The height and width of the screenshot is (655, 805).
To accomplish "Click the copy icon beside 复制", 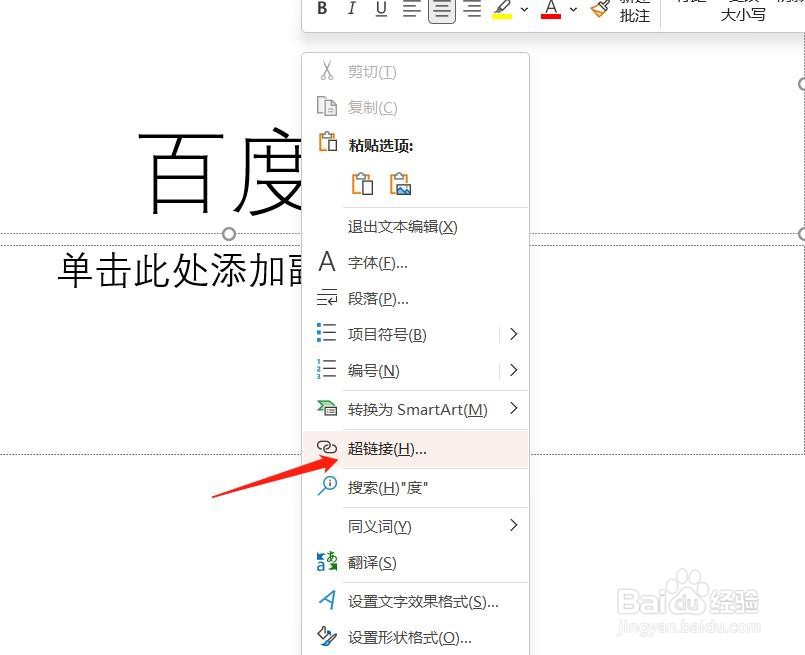I will (327, 106).
